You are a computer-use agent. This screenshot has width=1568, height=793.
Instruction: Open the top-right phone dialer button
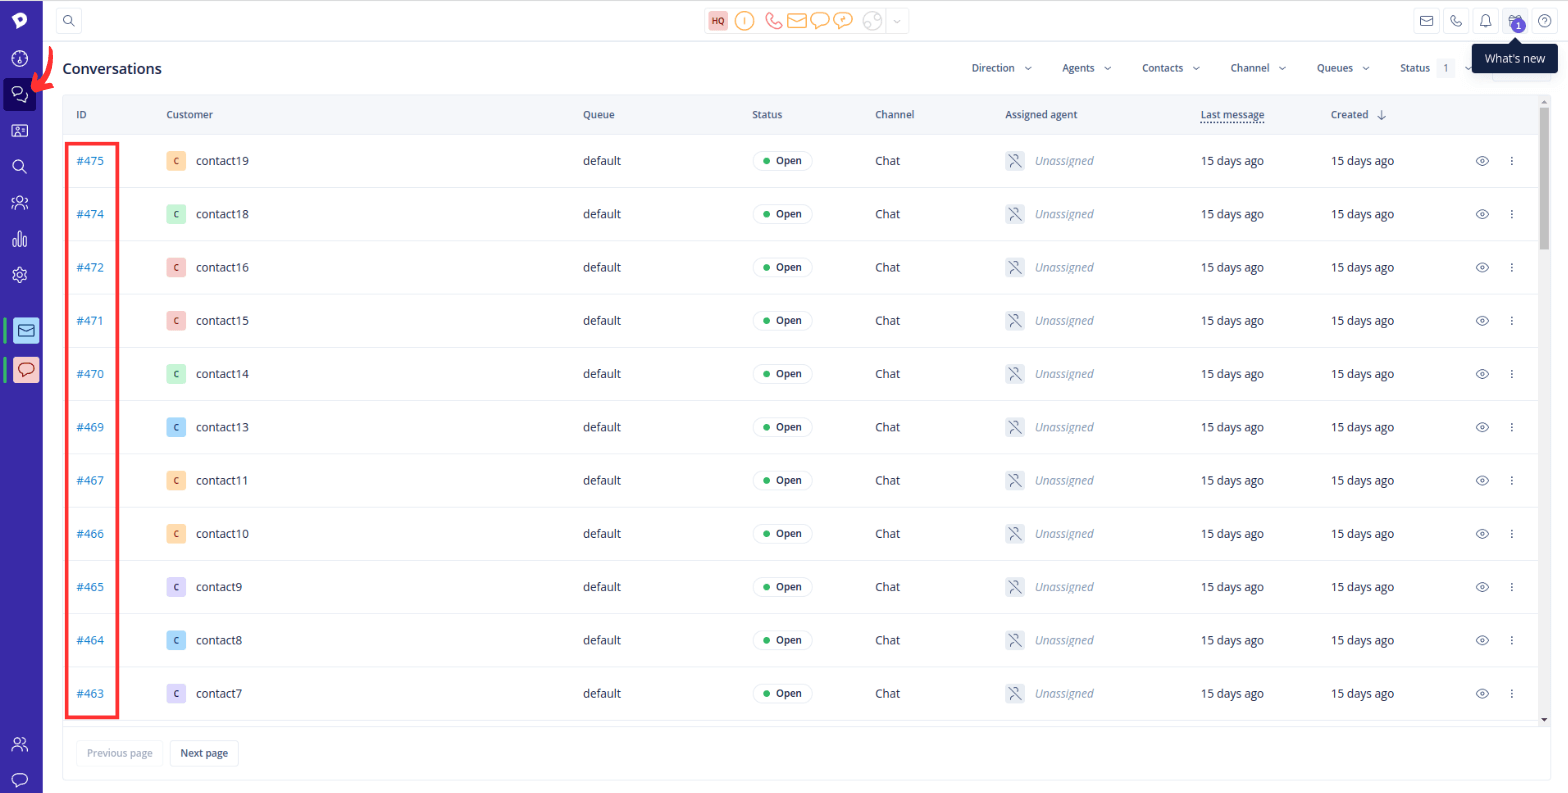[1456, 20]
